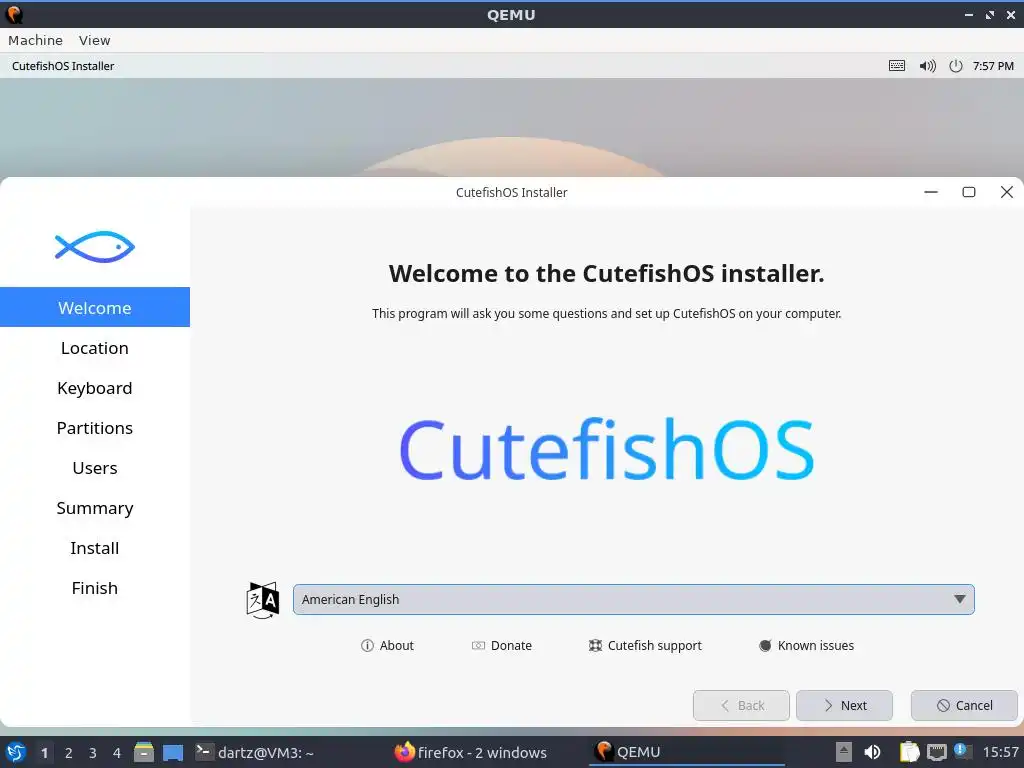Switch to workspace 1 in taskbar
The image size is (1024, 768).
pos(44,753)
